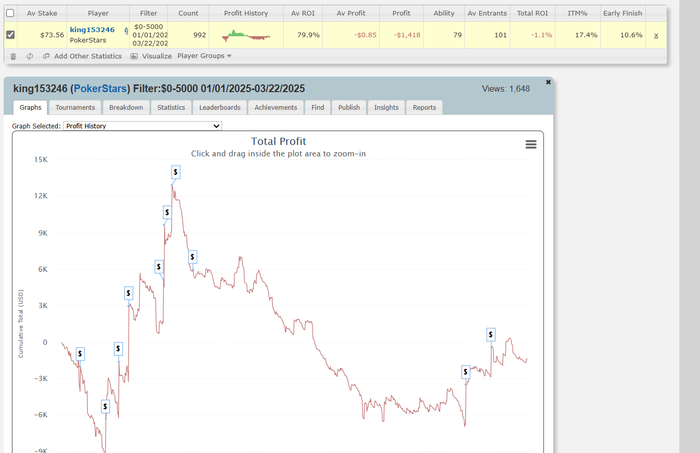Click the trash delete icon below the table
Image resolution: width=700 pixels, height=453 pixels.
[x=13, y=56]
